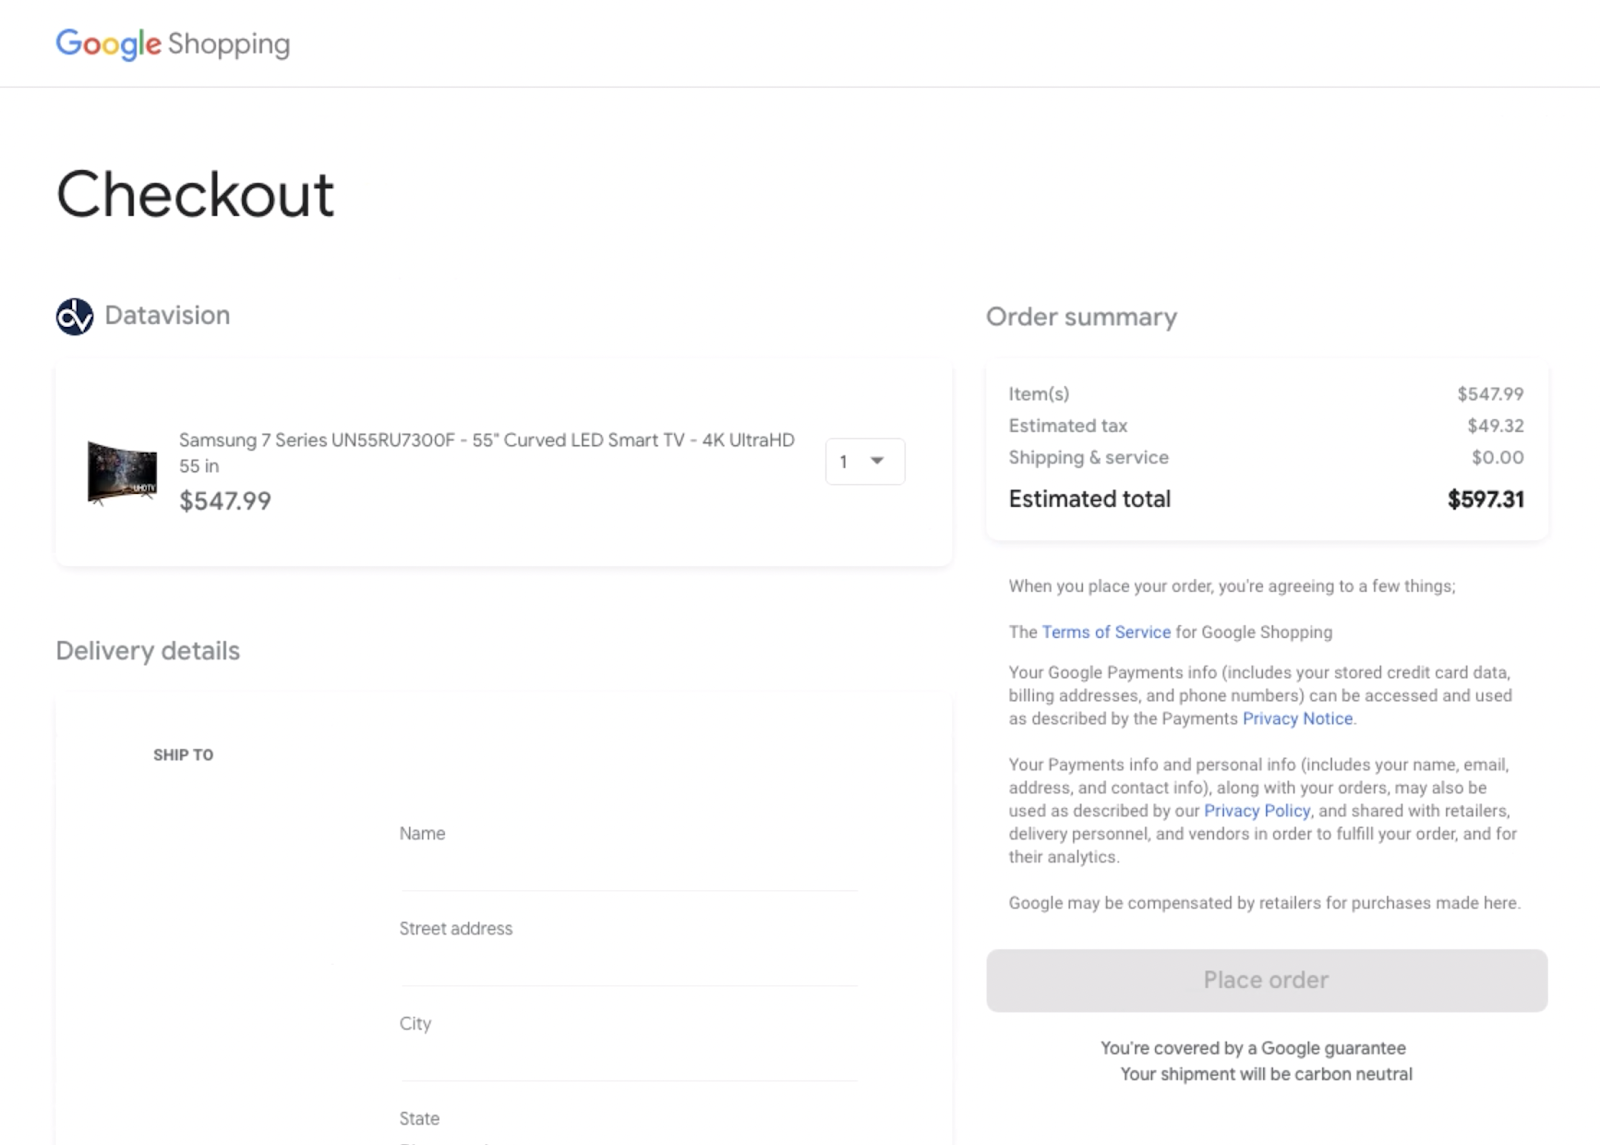Open the Terms of Service link
This screenshot has height=1145, width=1600.
tap(1106, 632)
